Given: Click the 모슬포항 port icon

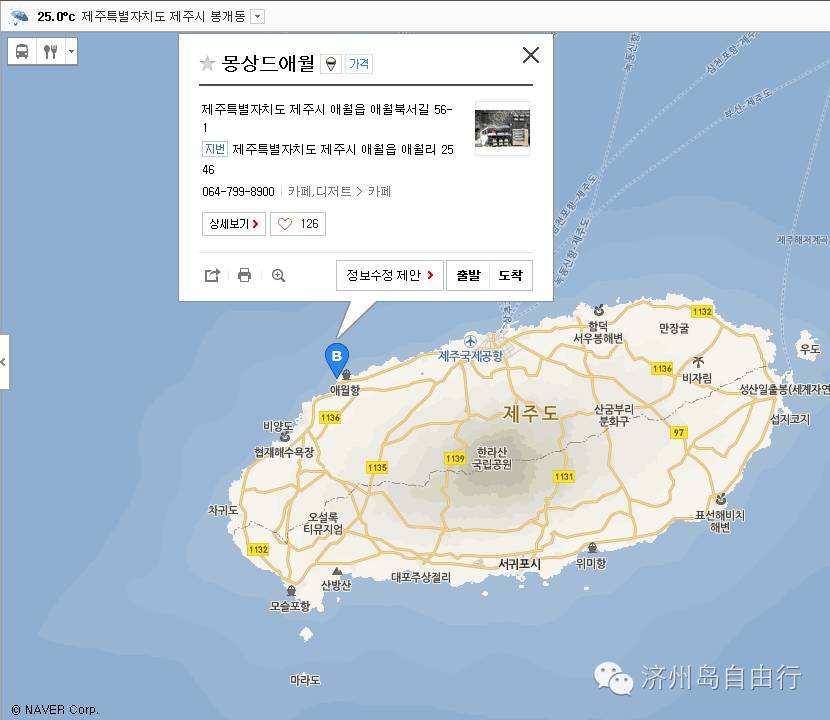Looking at the screenshot, I should click(x=291, y=591).
